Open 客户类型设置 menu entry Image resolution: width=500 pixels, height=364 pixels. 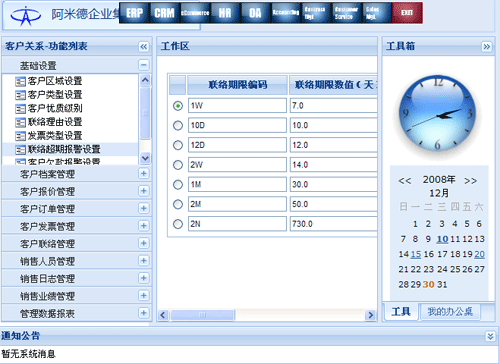55,95
